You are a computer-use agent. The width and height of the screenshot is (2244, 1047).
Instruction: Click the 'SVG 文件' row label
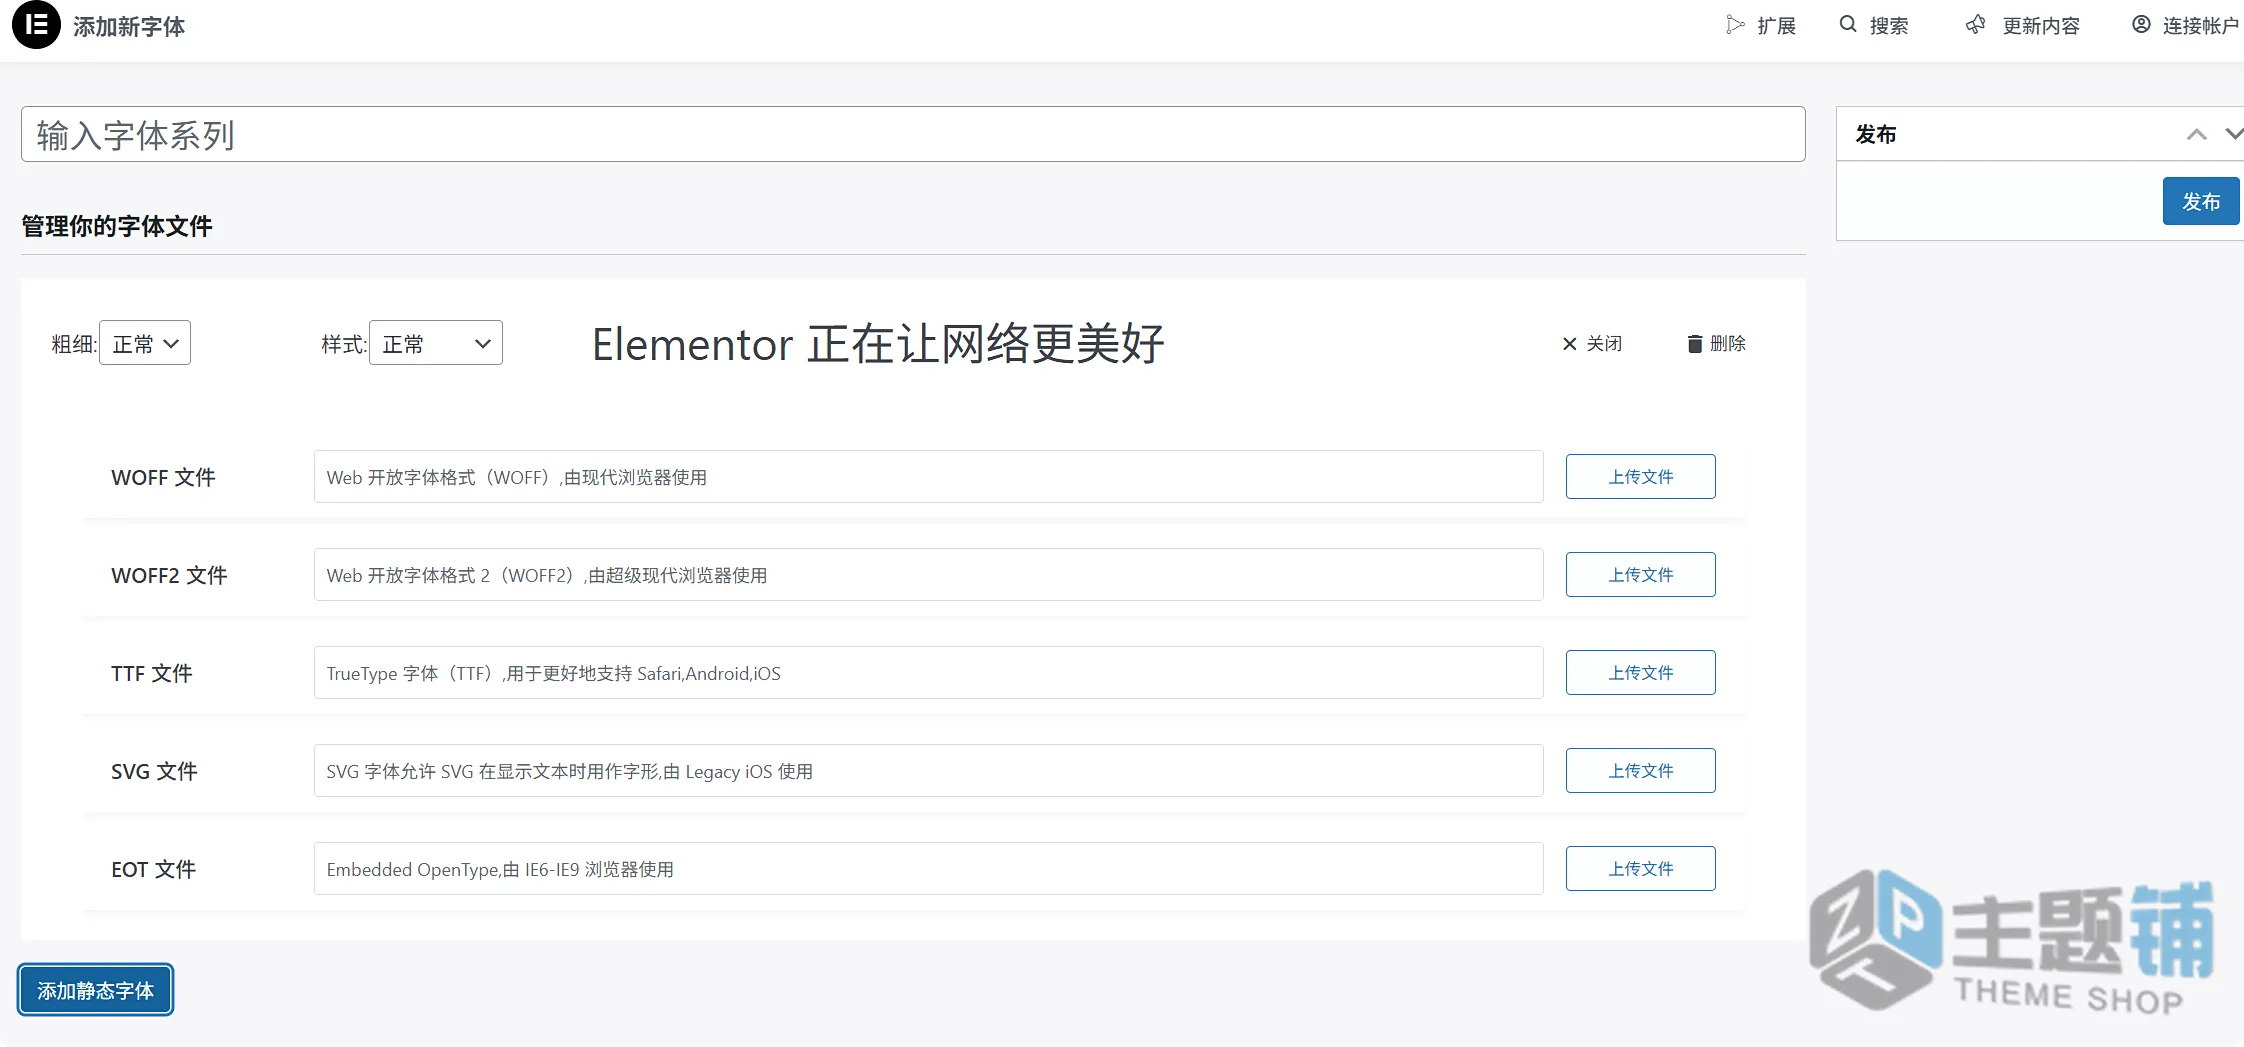coord(154,772)
